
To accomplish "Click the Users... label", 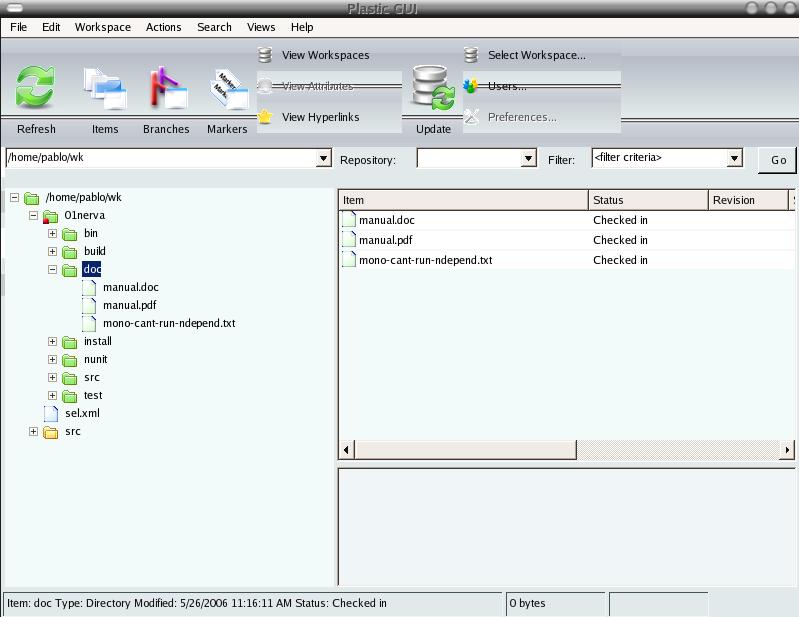I will [507, 86].
